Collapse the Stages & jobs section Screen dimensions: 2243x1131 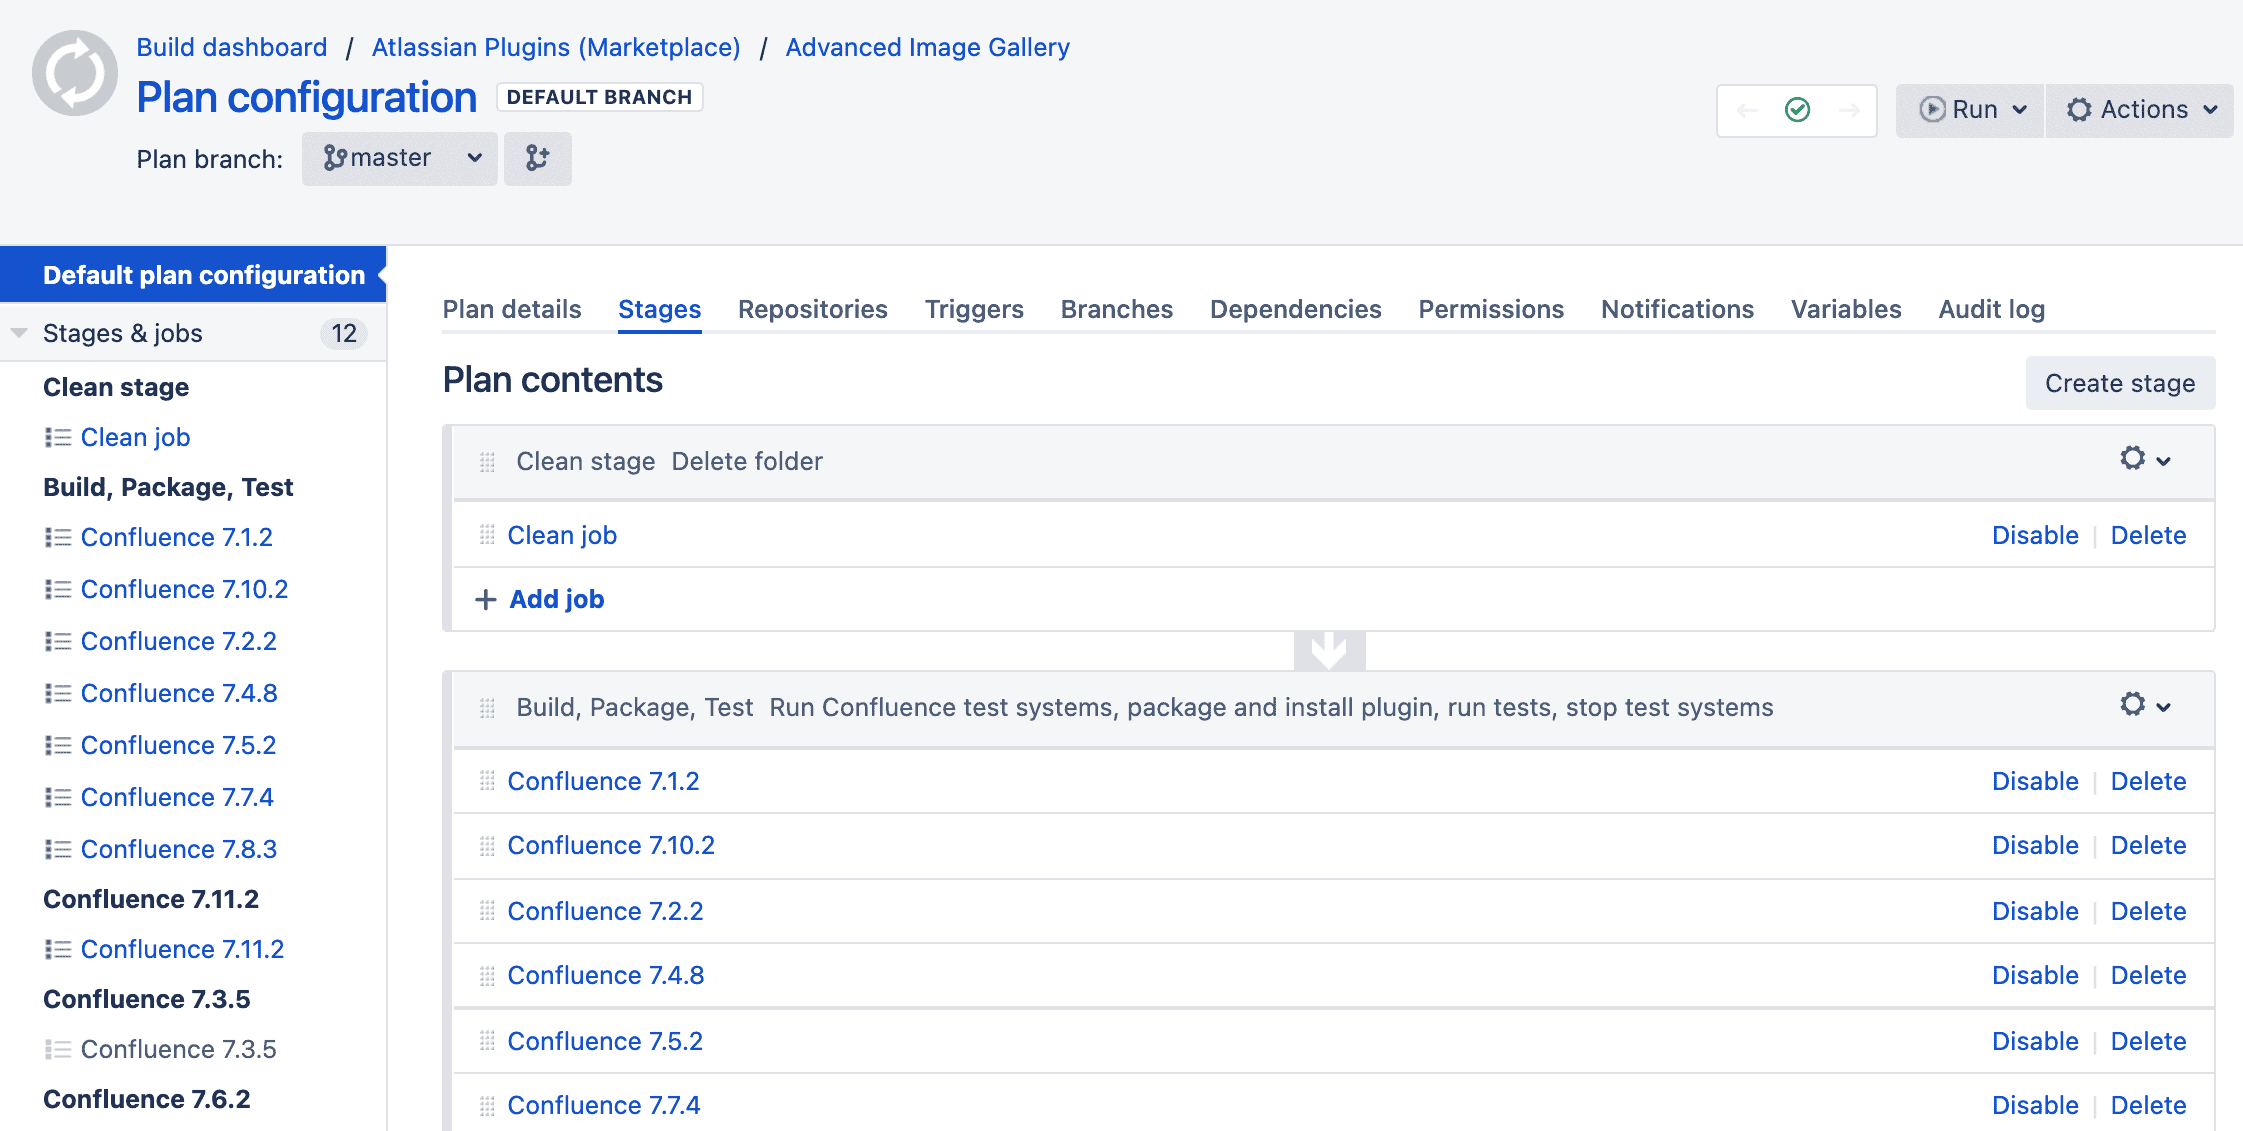19,333
